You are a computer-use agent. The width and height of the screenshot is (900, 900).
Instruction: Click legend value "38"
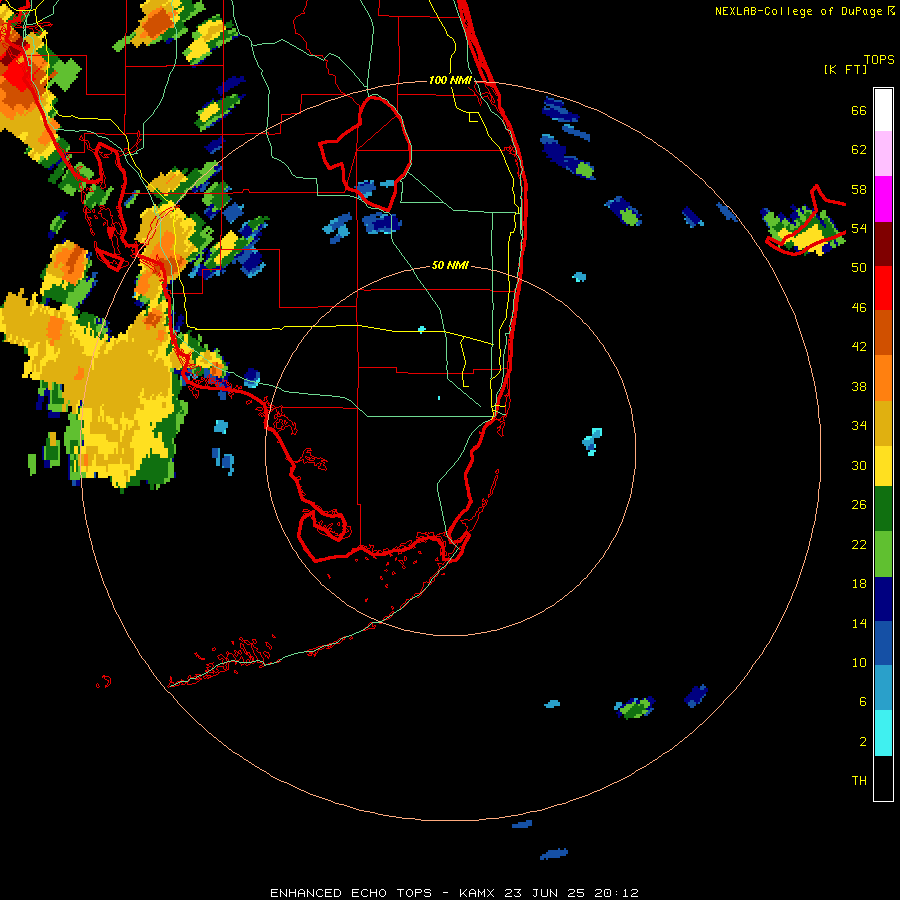(859, 386)
